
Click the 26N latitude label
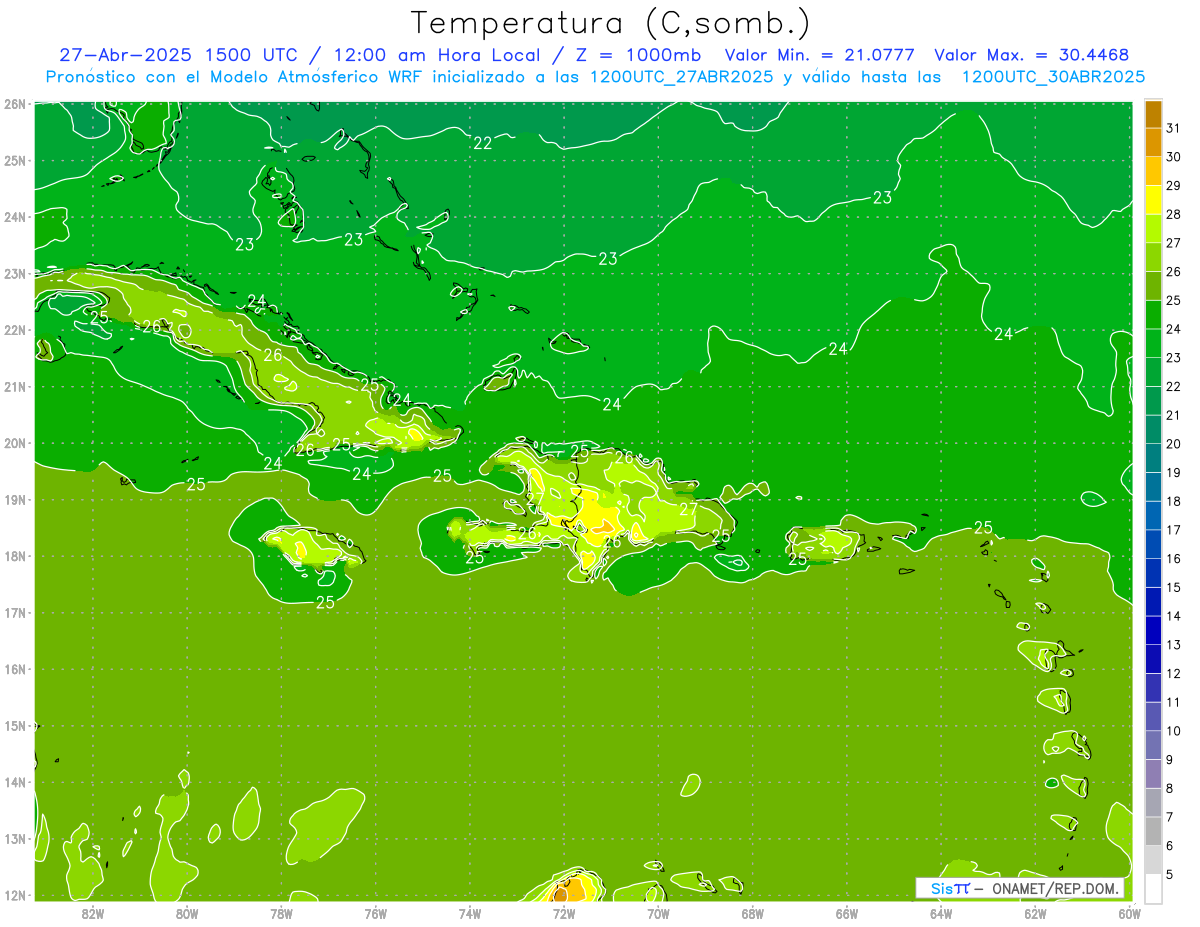[15, 104]
